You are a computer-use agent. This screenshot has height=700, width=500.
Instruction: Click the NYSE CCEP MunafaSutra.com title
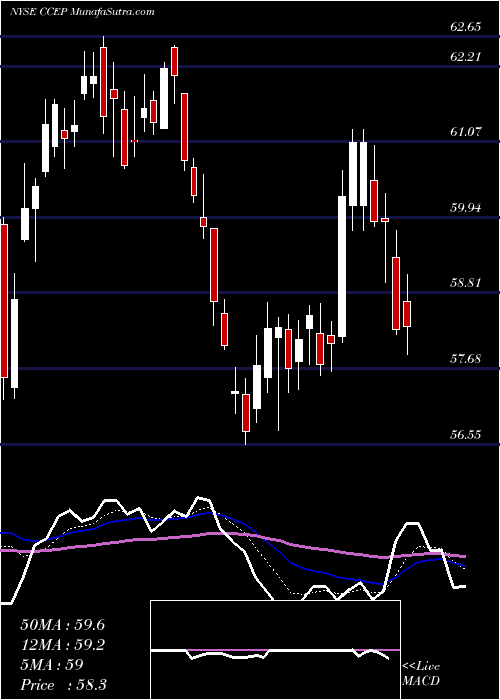[82, 11]
